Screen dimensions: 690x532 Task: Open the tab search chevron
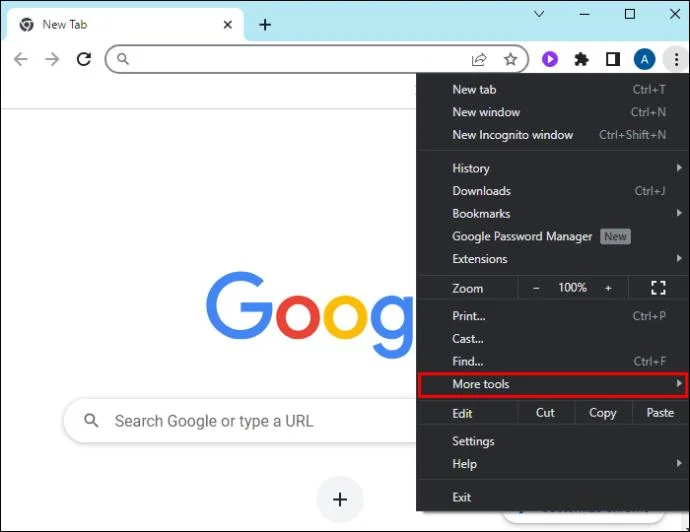click(539, 14)
